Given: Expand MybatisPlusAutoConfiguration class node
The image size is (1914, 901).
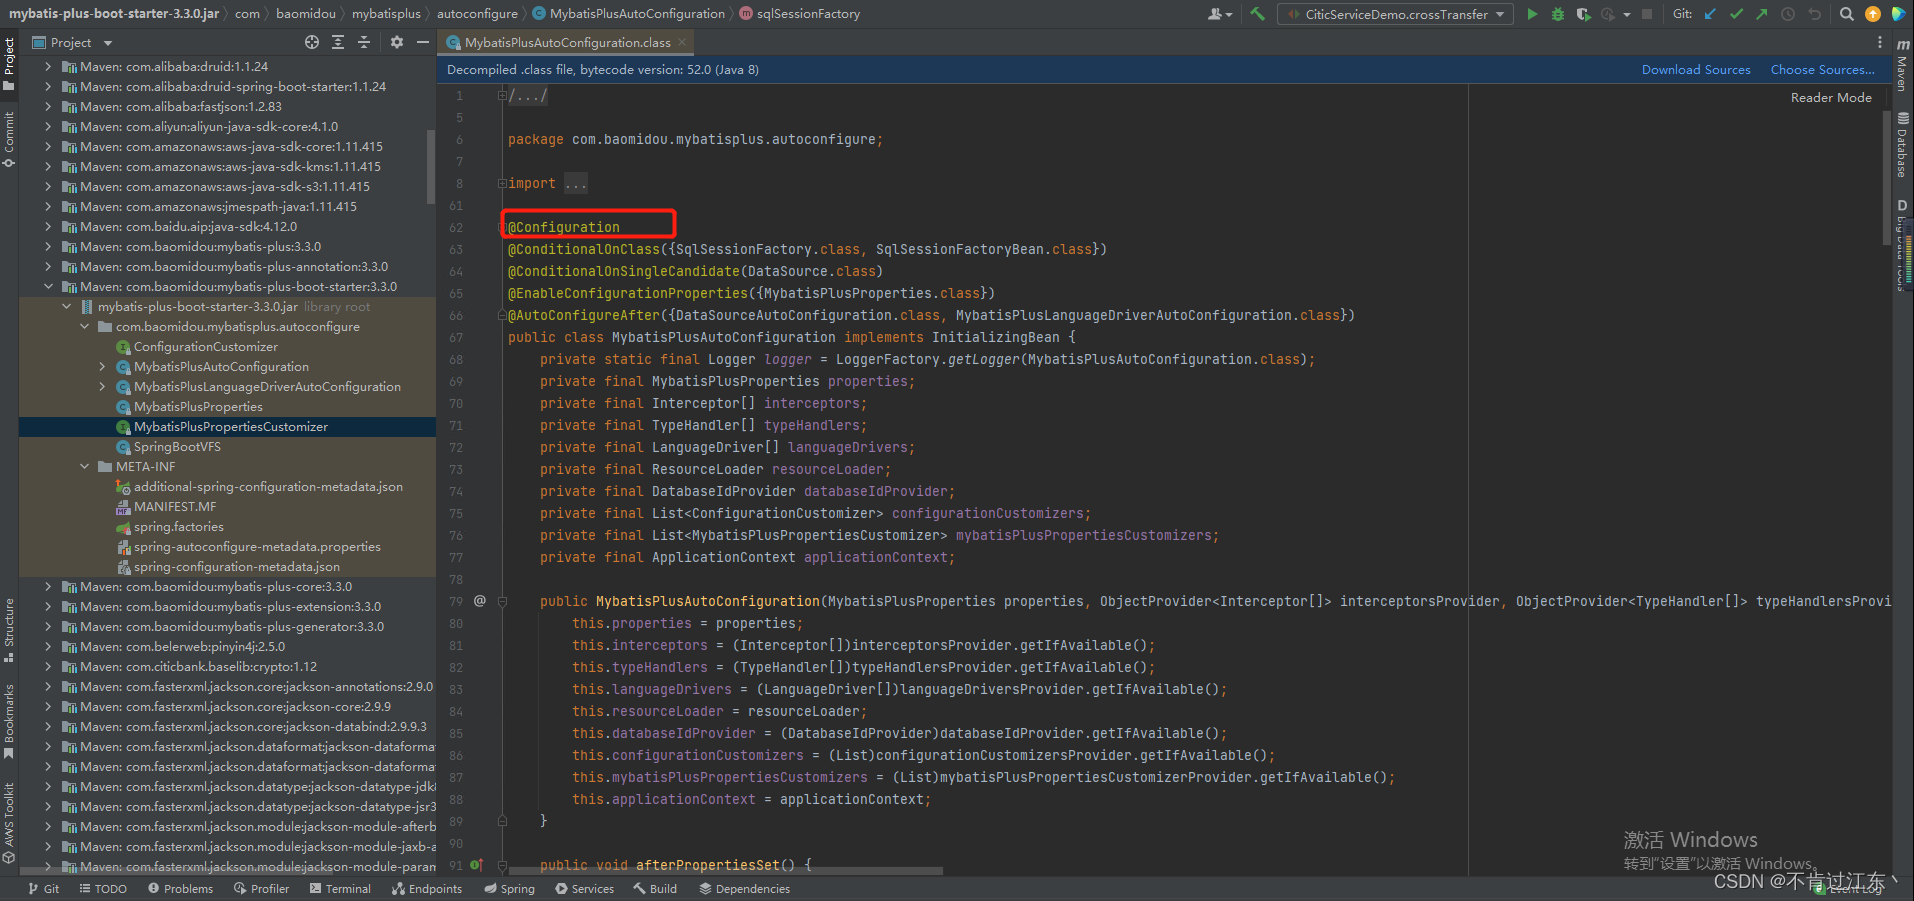Looking at the screenshot, I should tap(102, 366).
